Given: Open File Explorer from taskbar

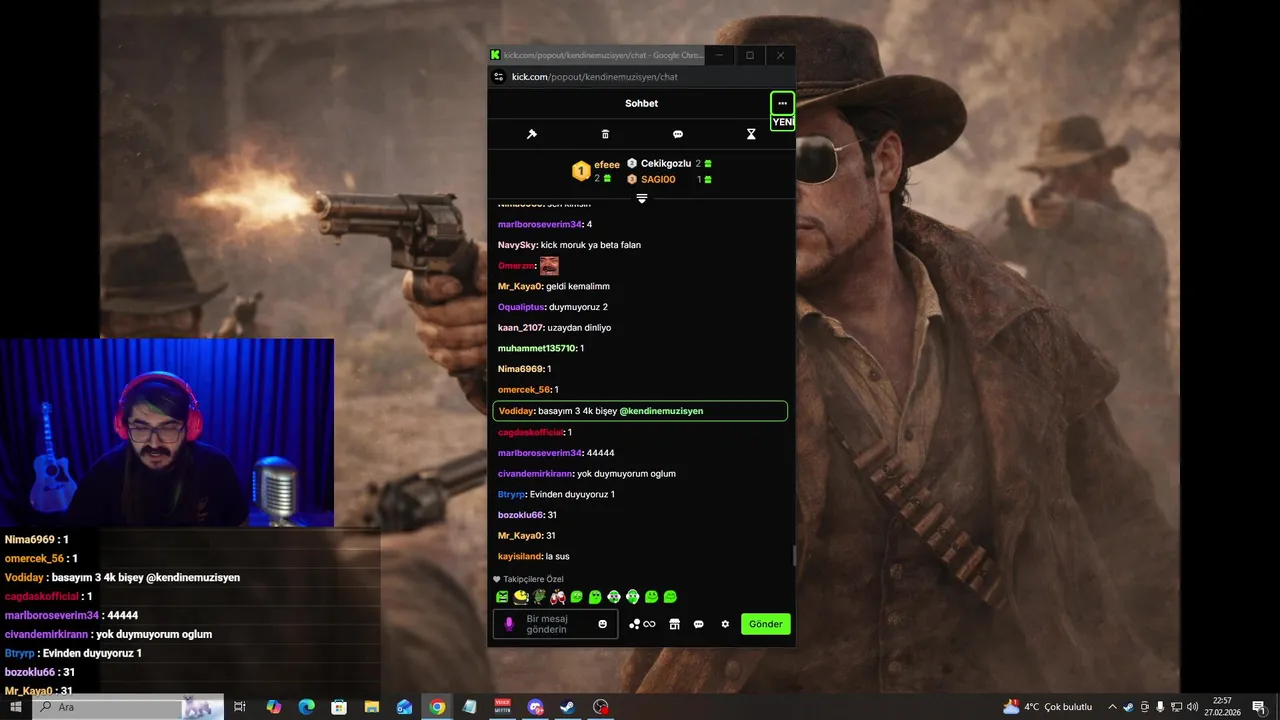Looking at the screenshot, I should 372,707.
